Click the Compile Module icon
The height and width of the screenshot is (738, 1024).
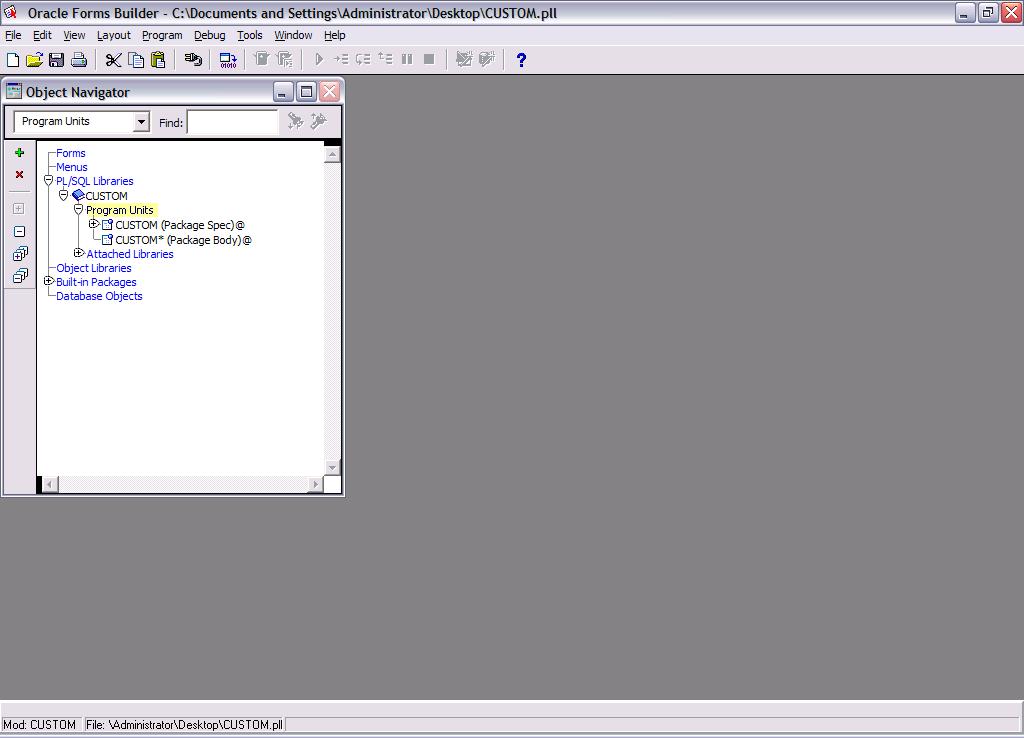pyautogui.click(x=228, y=60)
